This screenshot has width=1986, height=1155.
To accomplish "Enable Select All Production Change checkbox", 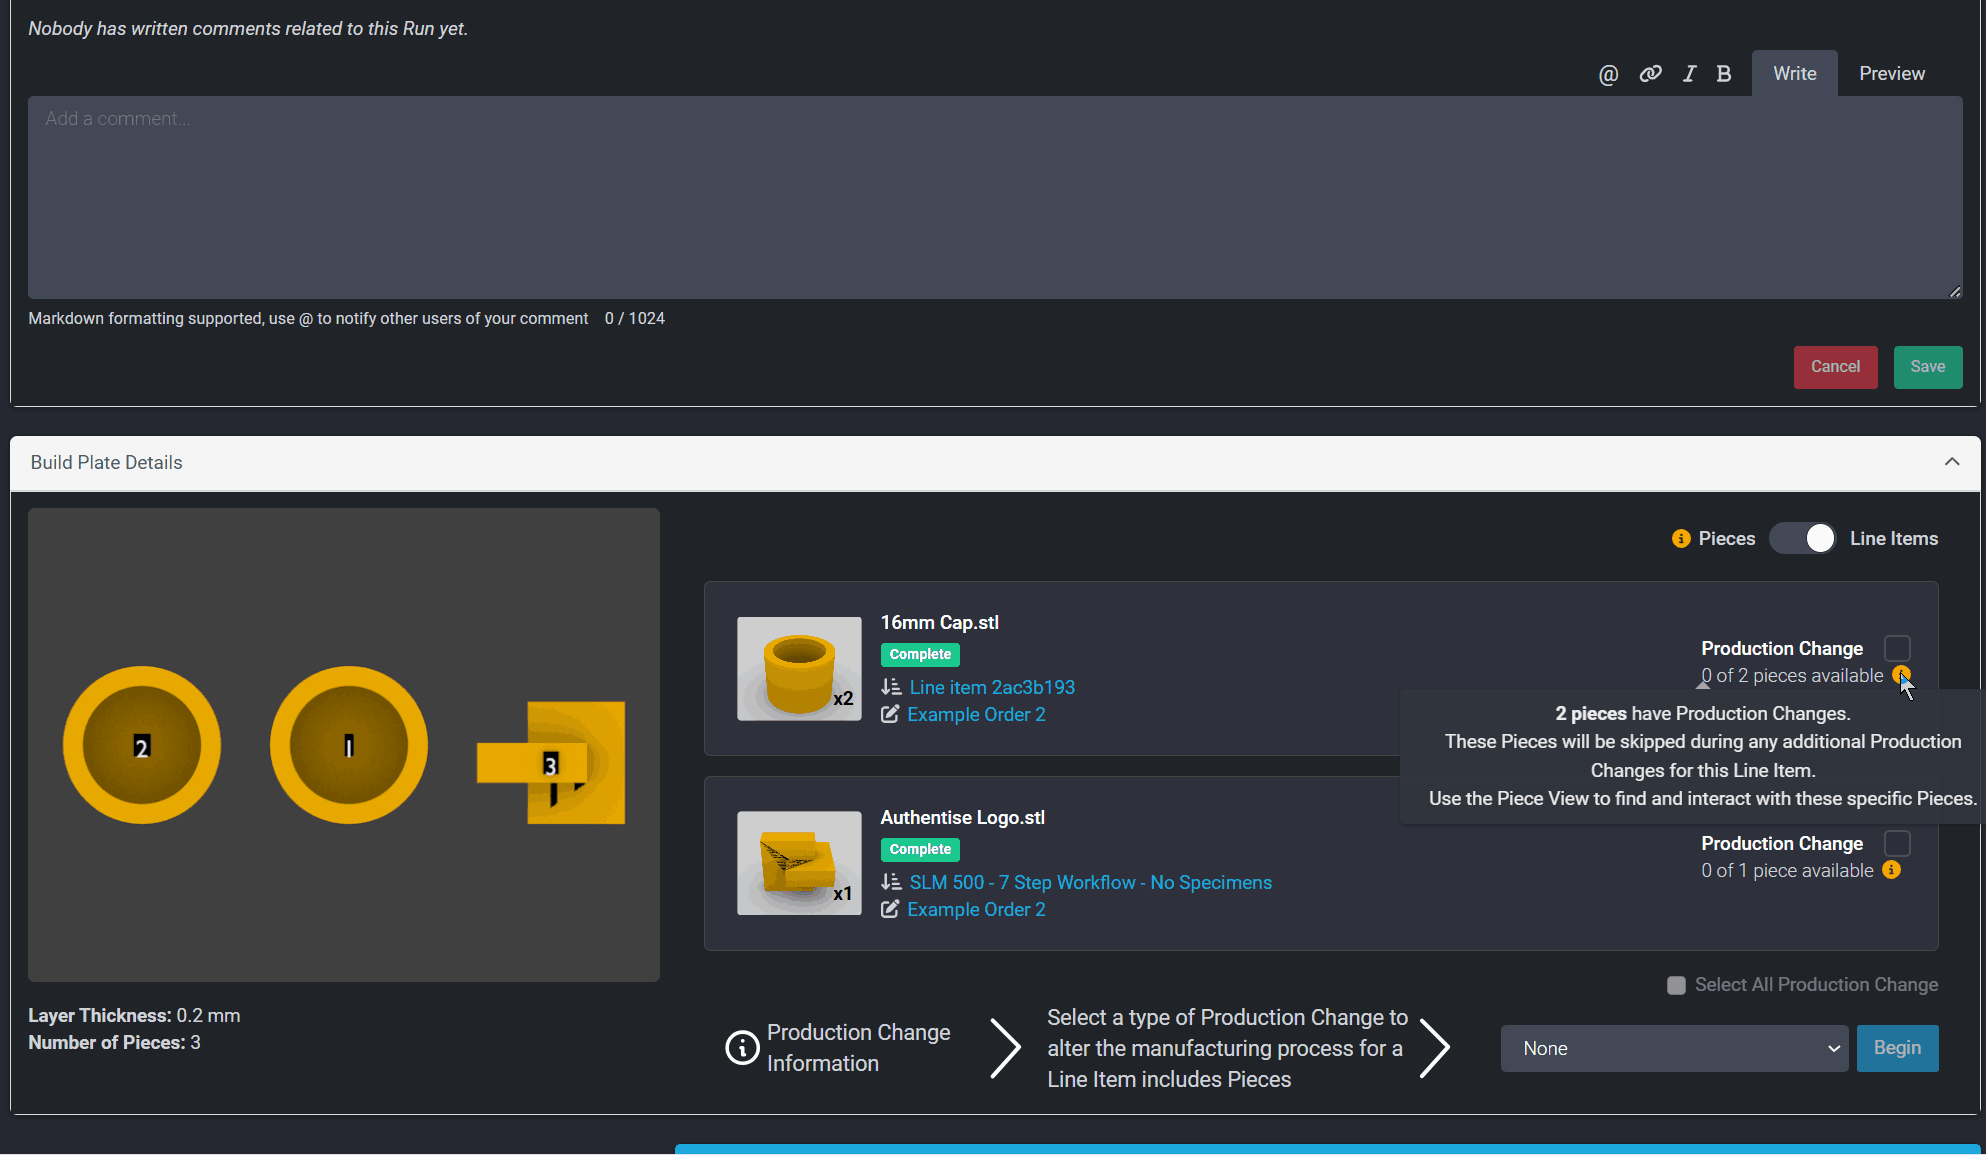I will 1676,985.
